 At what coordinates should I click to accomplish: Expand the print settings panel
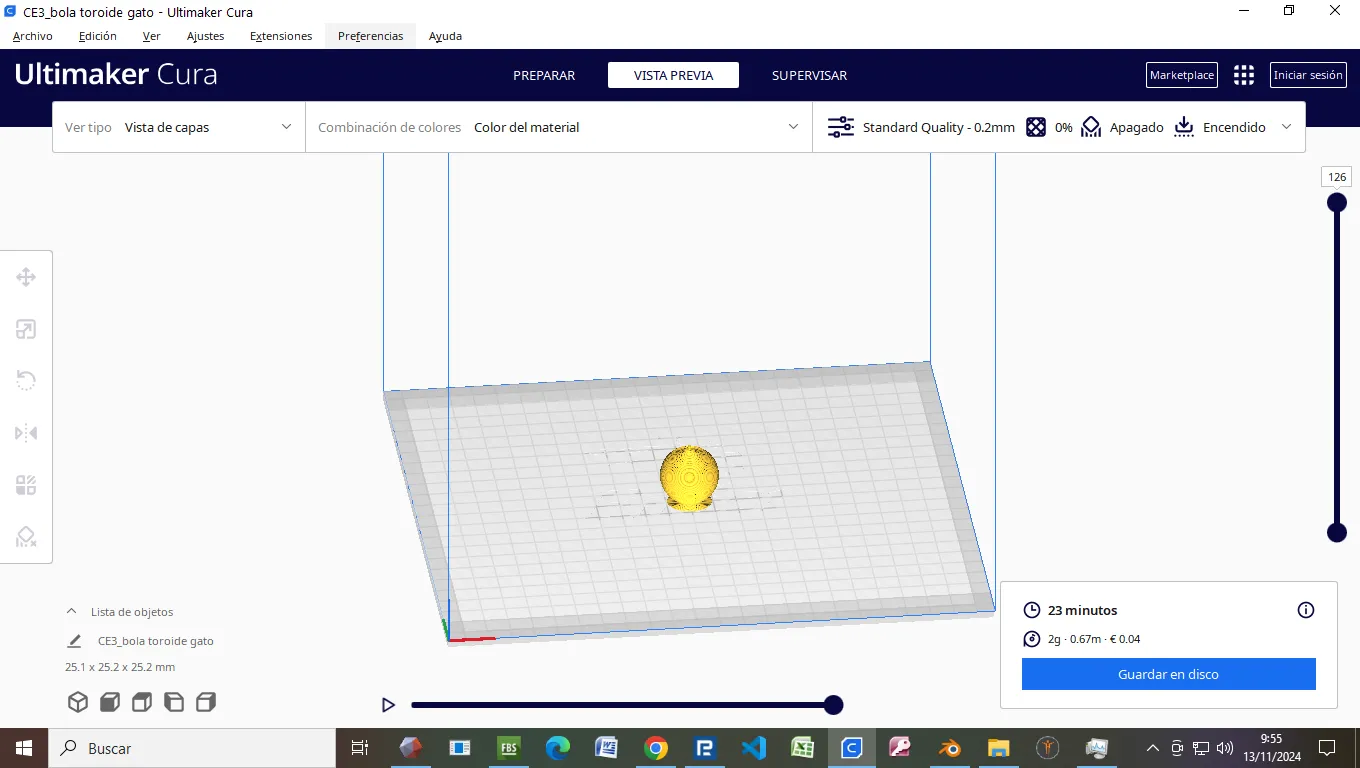1285,127
